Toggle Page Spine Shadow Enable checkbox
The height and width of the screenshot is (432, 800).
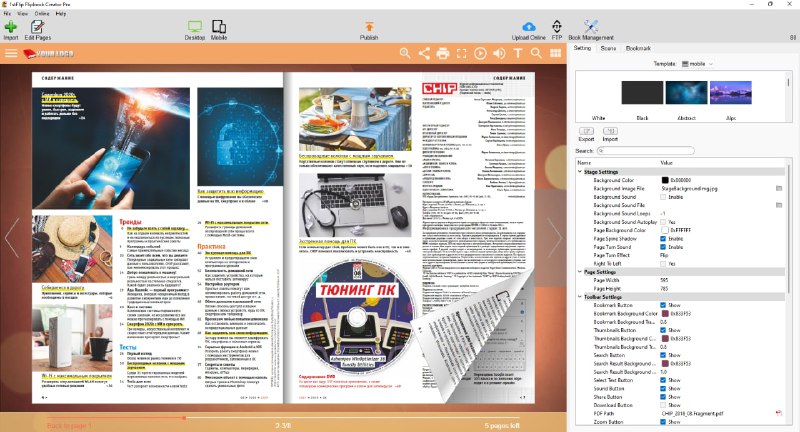click(x=663, y=239)
